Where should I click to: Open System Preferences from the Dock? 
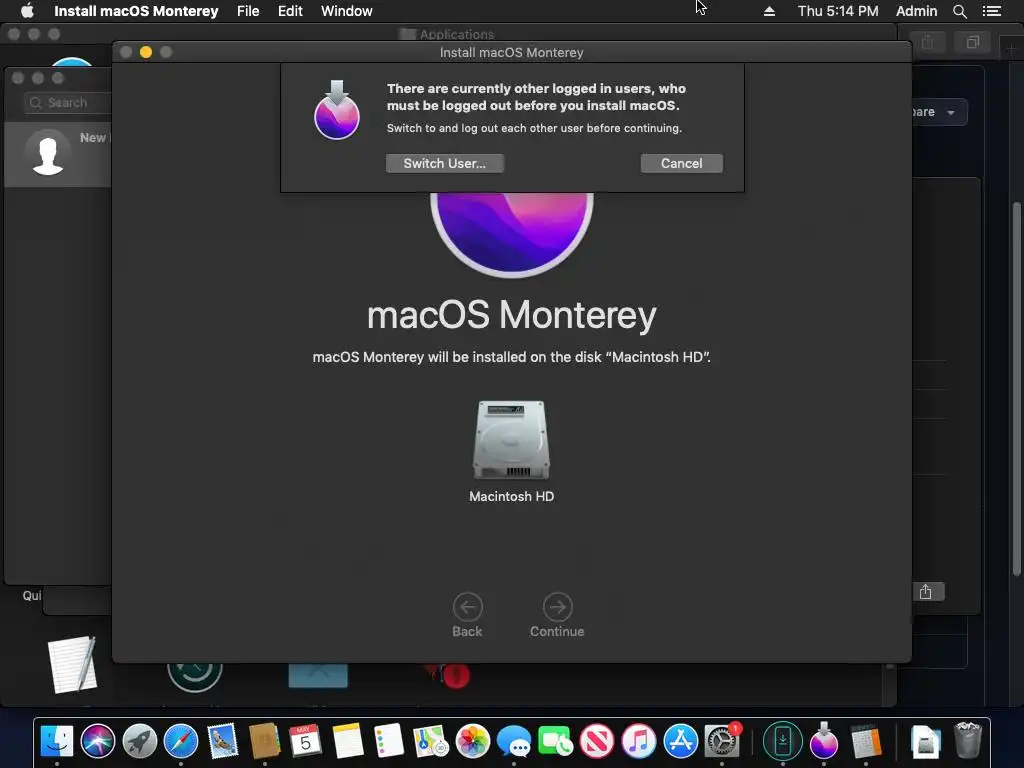click(x=722, y=741)
